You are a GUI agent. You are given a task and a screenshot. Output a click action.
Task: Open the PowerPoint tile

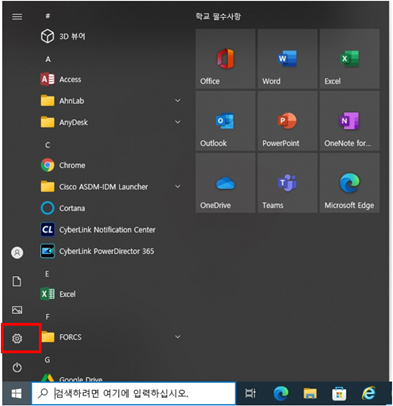coord(287,121)
